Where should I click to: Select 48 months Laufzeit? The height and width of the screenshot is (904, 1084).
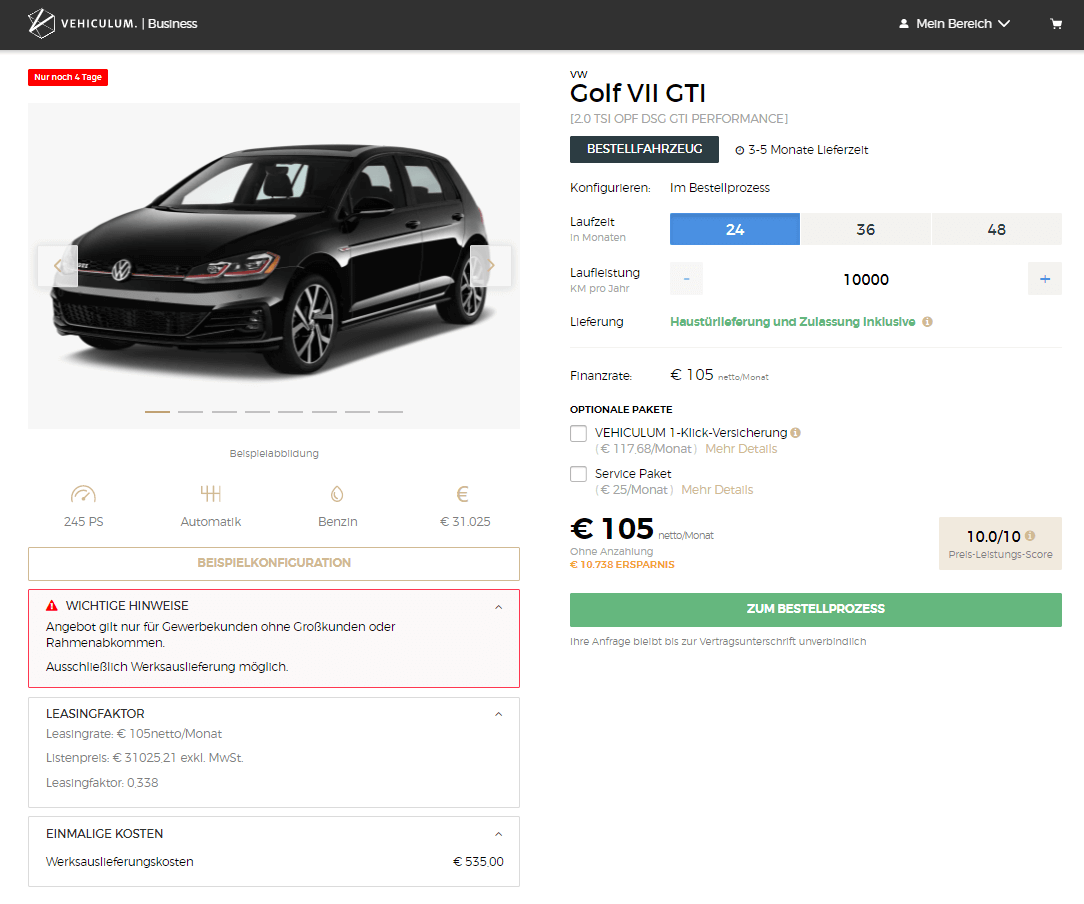[x=996, y=229]
